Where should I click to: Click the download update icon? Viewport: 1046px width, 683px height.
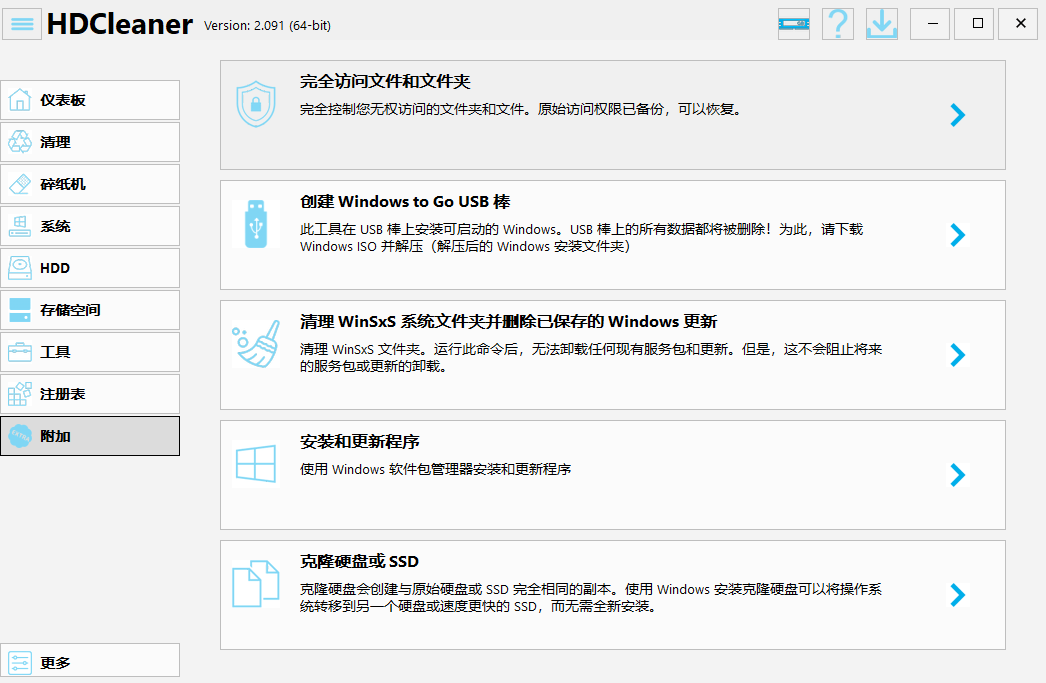[882, 24]
